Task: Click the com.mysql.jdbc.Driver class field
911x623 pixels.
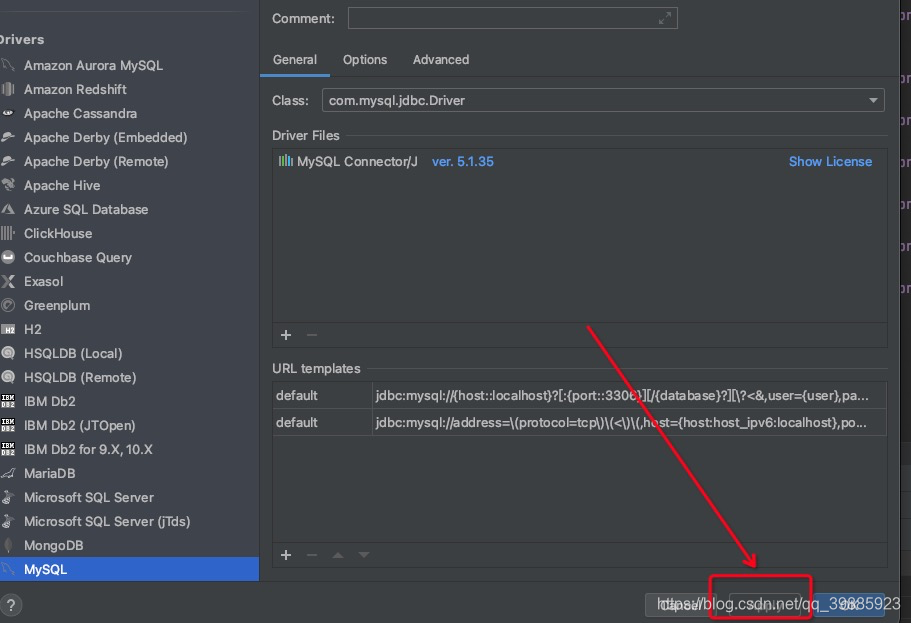Action: click(x=603, y=101)
